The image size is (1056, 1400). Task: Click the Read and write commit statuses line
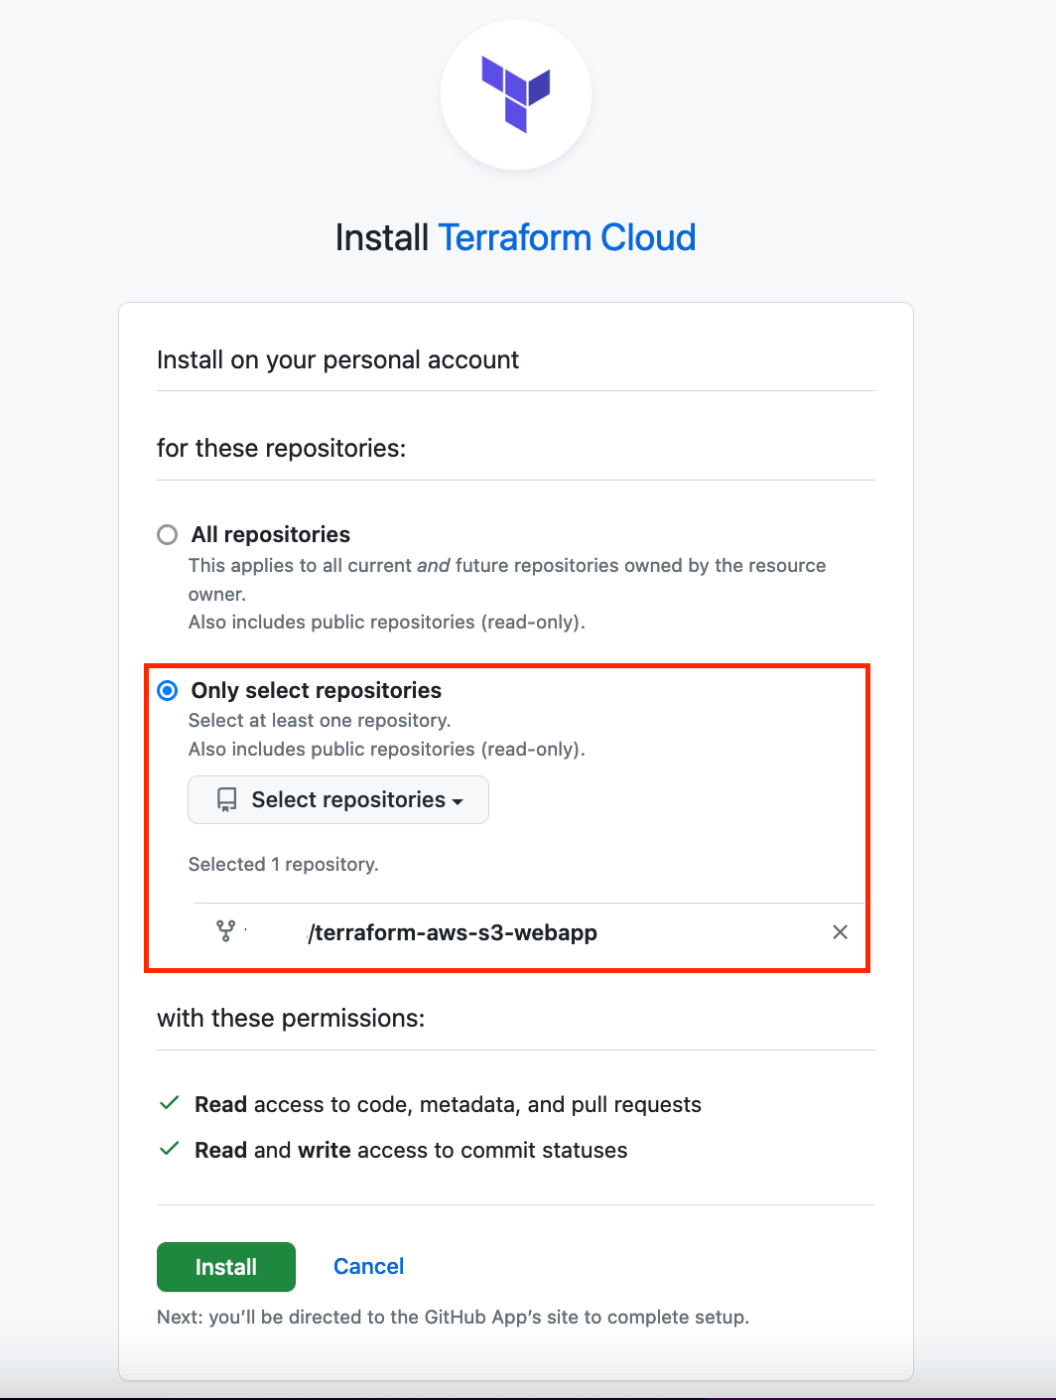(x=411, y=1150)
